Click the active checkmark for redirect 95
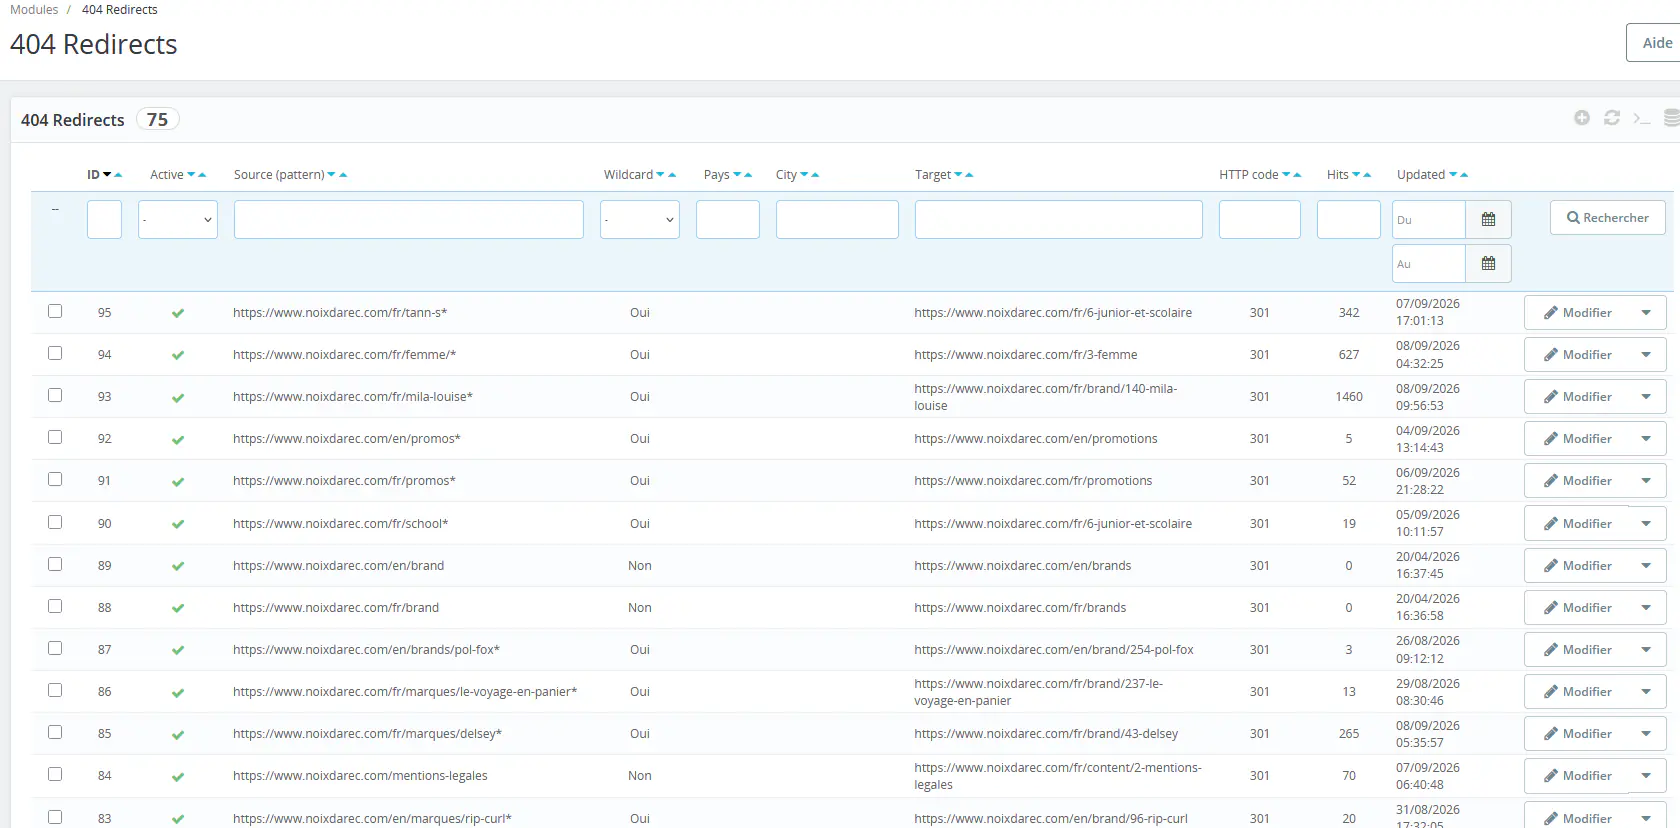Viewport: 1680px width, 828px height. click(178, 313)
